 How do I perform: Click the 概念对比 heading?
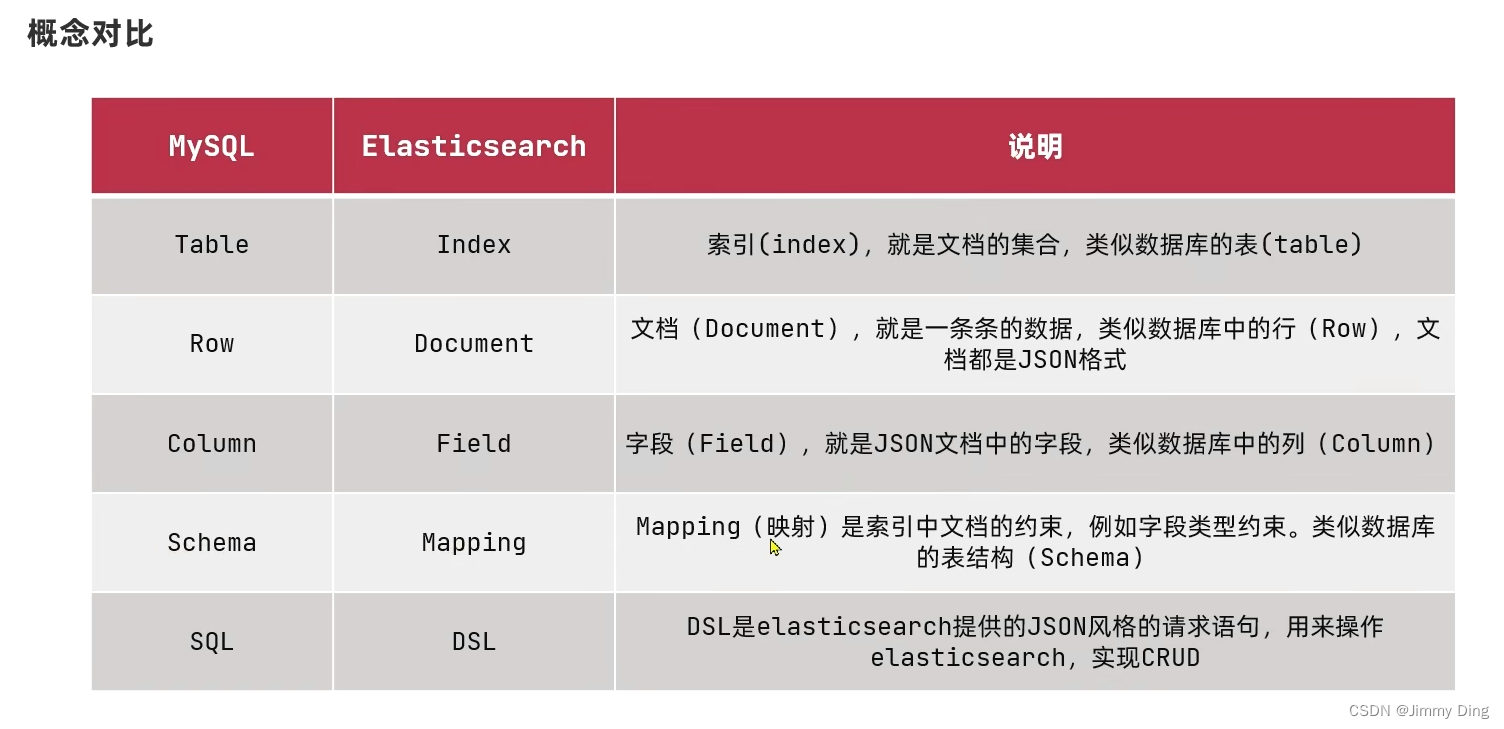coord(90,34)
